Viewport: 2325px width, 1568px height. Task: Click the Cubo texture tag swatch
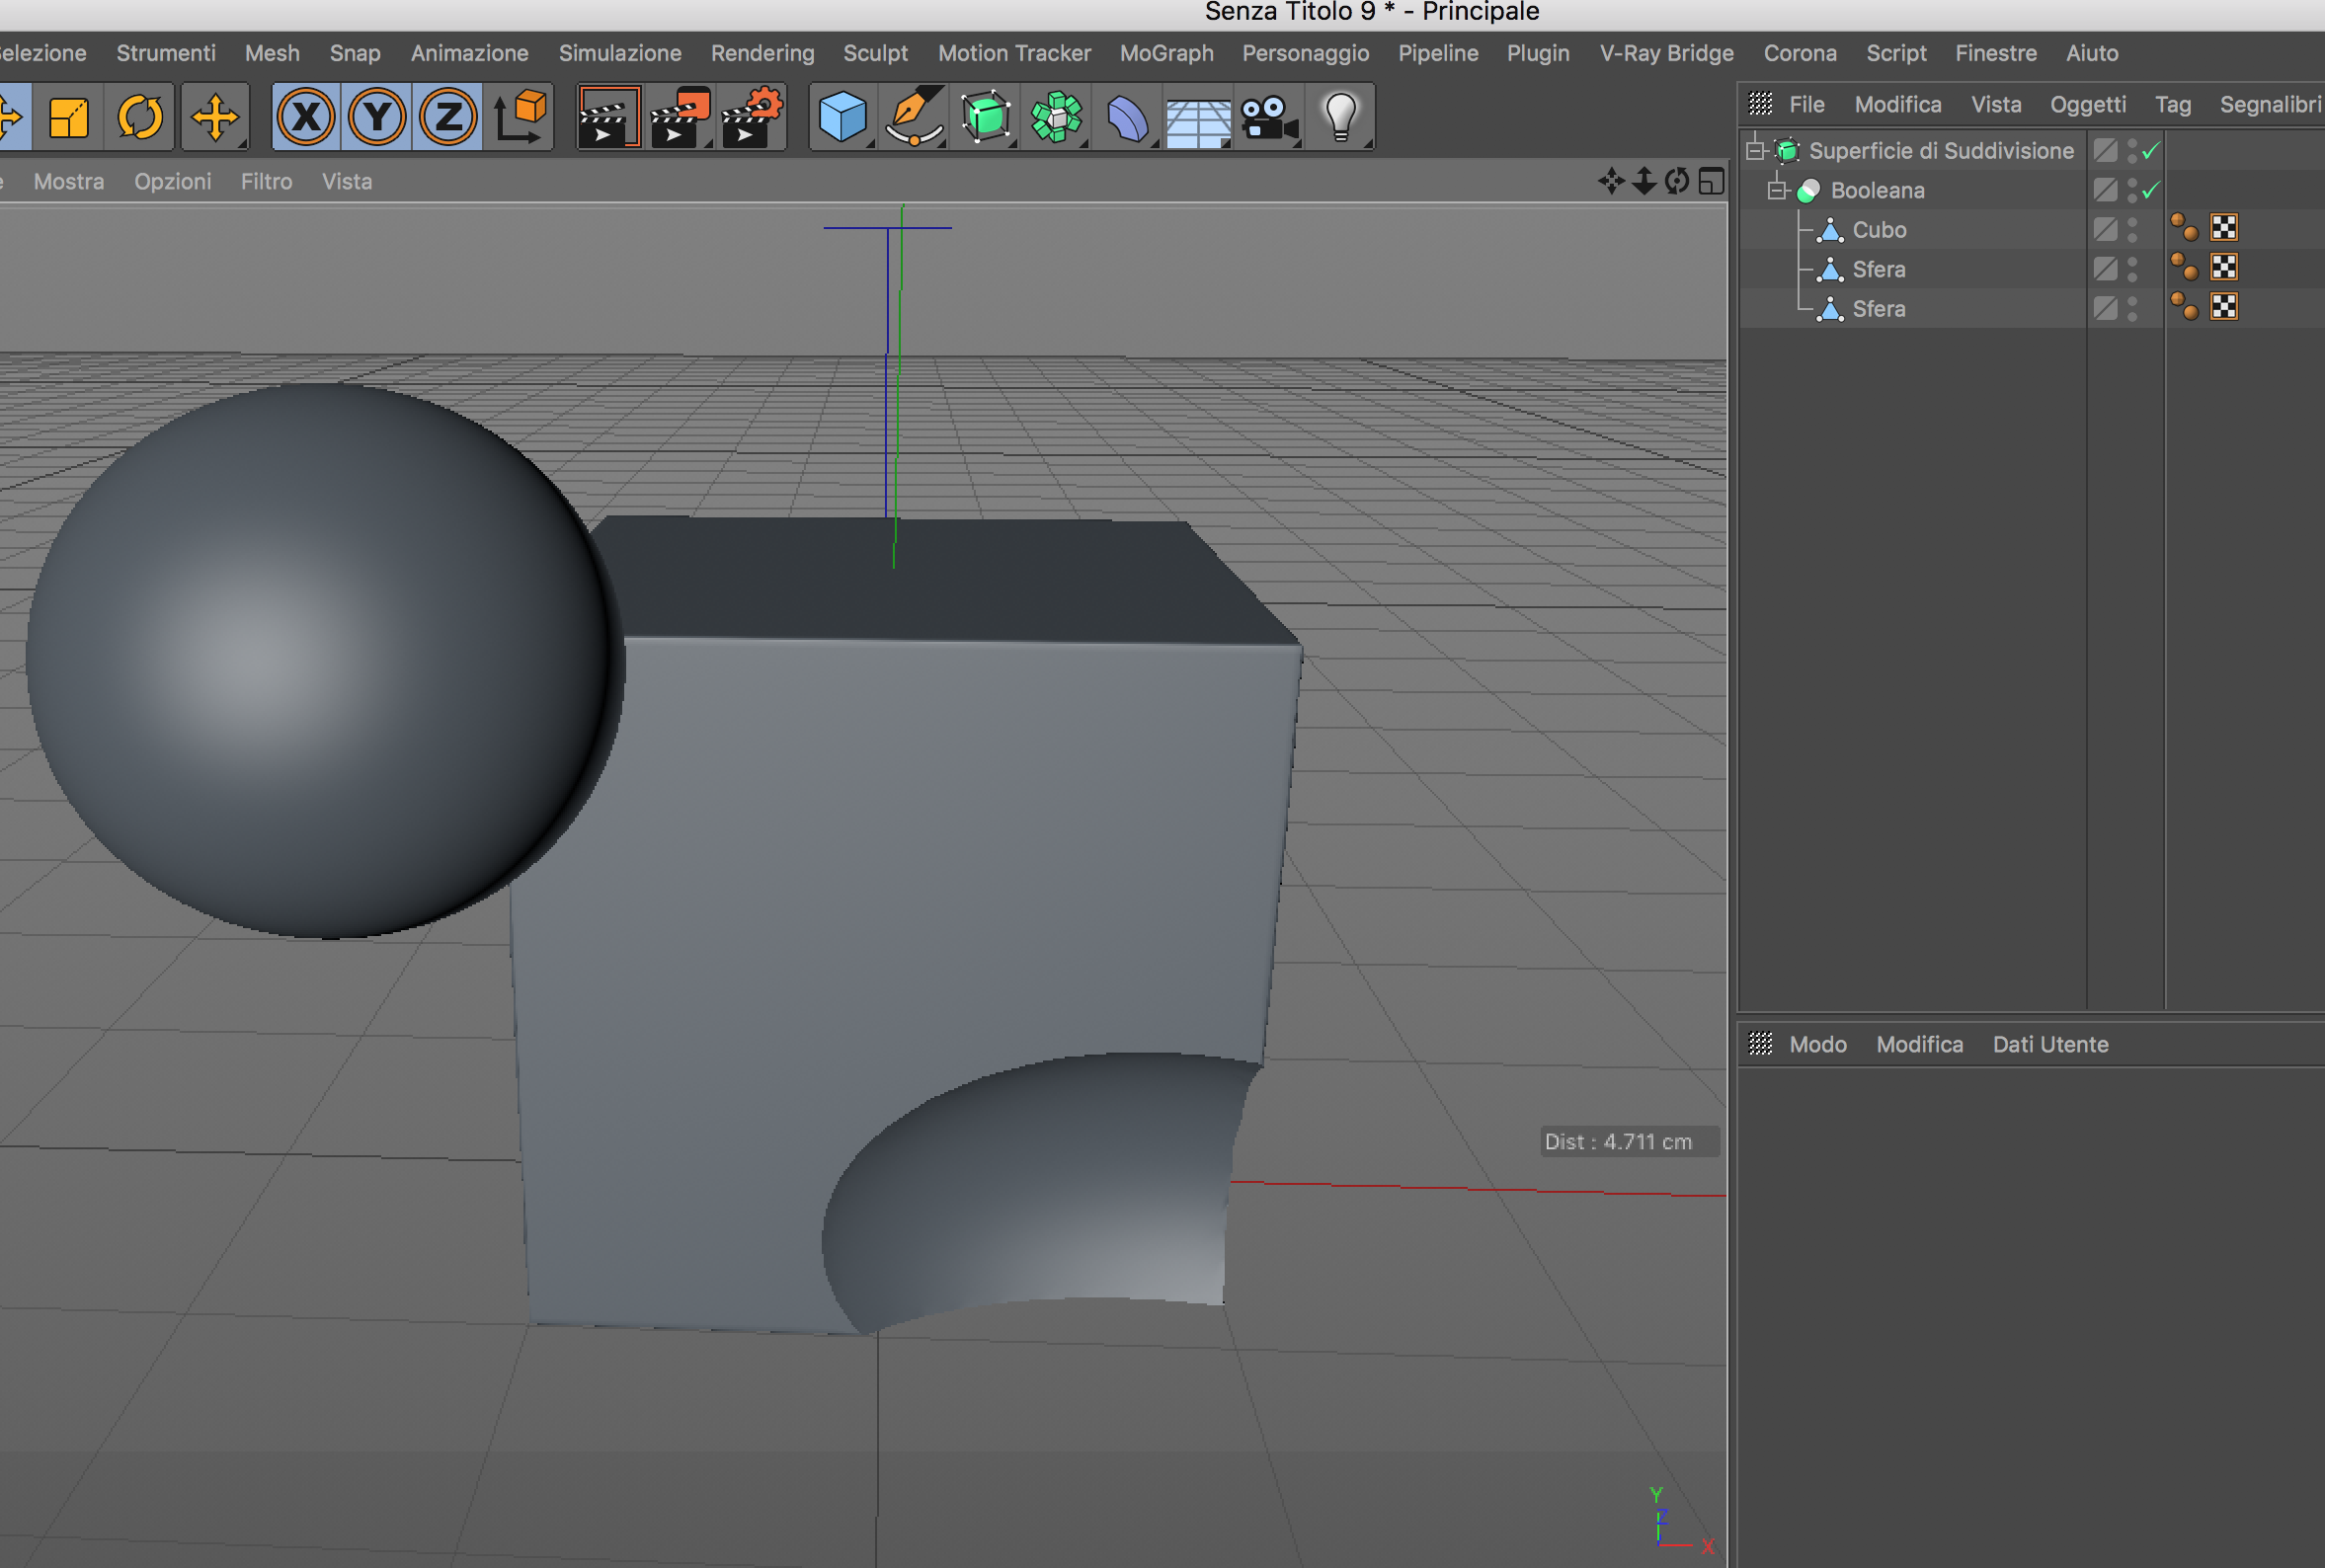tap(2224, 229)
